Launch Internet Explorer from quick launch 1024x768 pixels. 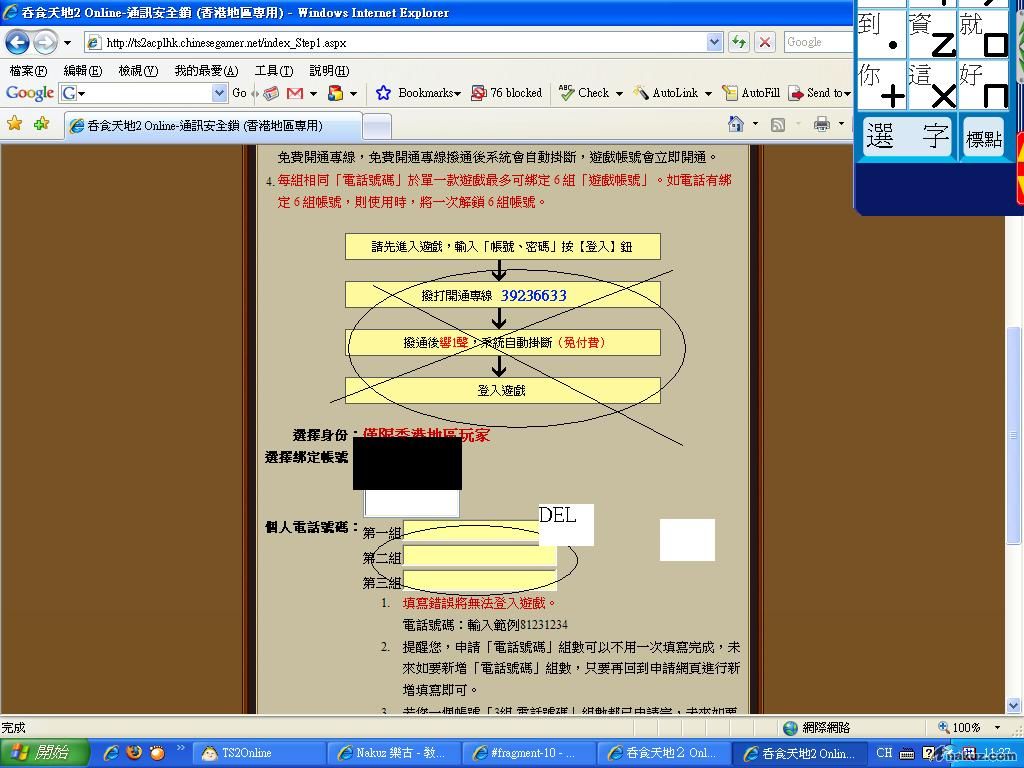111,753
